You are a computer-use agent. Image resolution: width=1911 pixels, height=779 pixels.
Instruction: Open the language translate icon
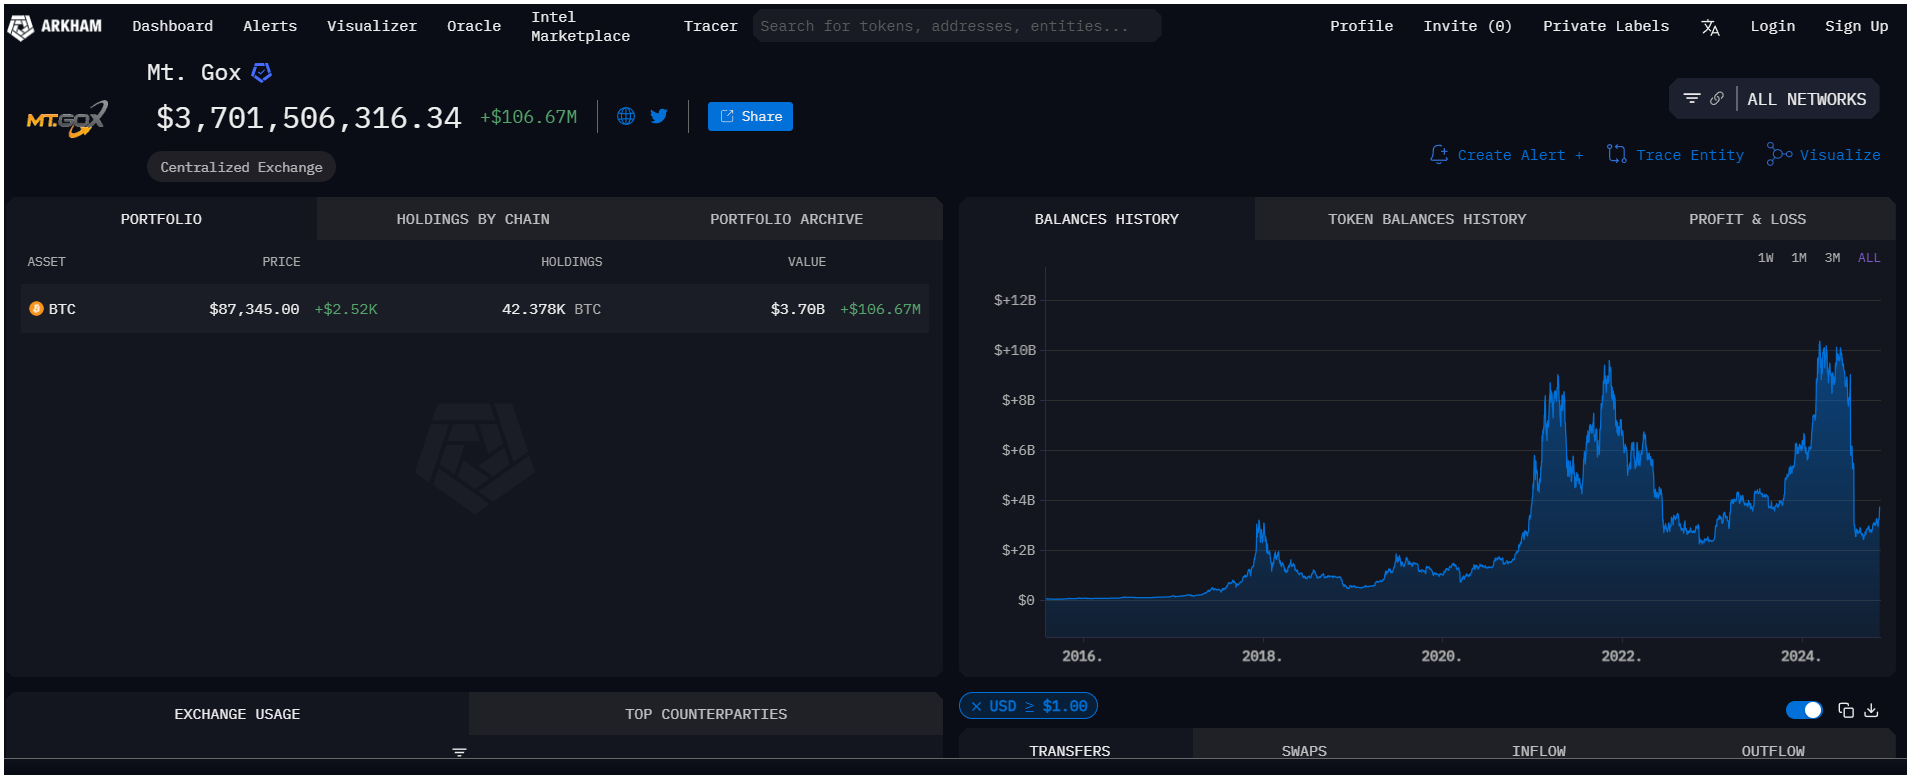(x=1710, y=27)
